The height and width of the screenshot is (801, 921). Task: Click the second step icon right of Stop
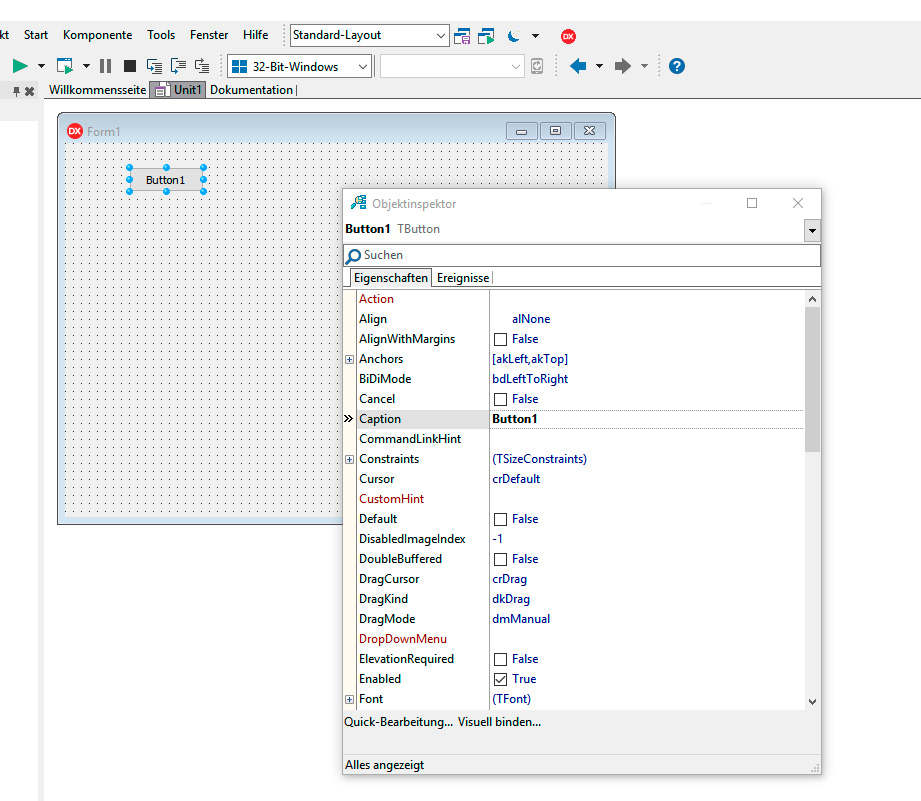tap(178, 66)
